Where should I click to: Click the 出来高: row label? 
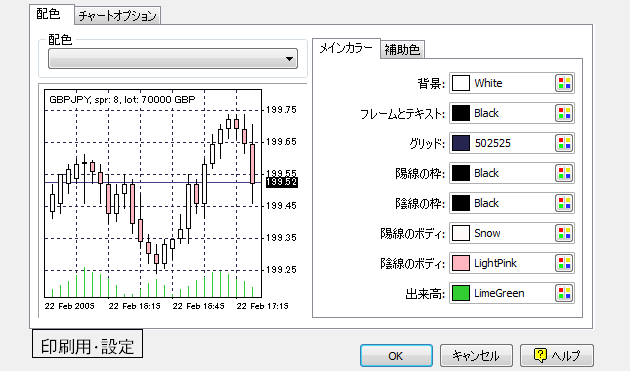pyautogui.click(x=425, y=294)
